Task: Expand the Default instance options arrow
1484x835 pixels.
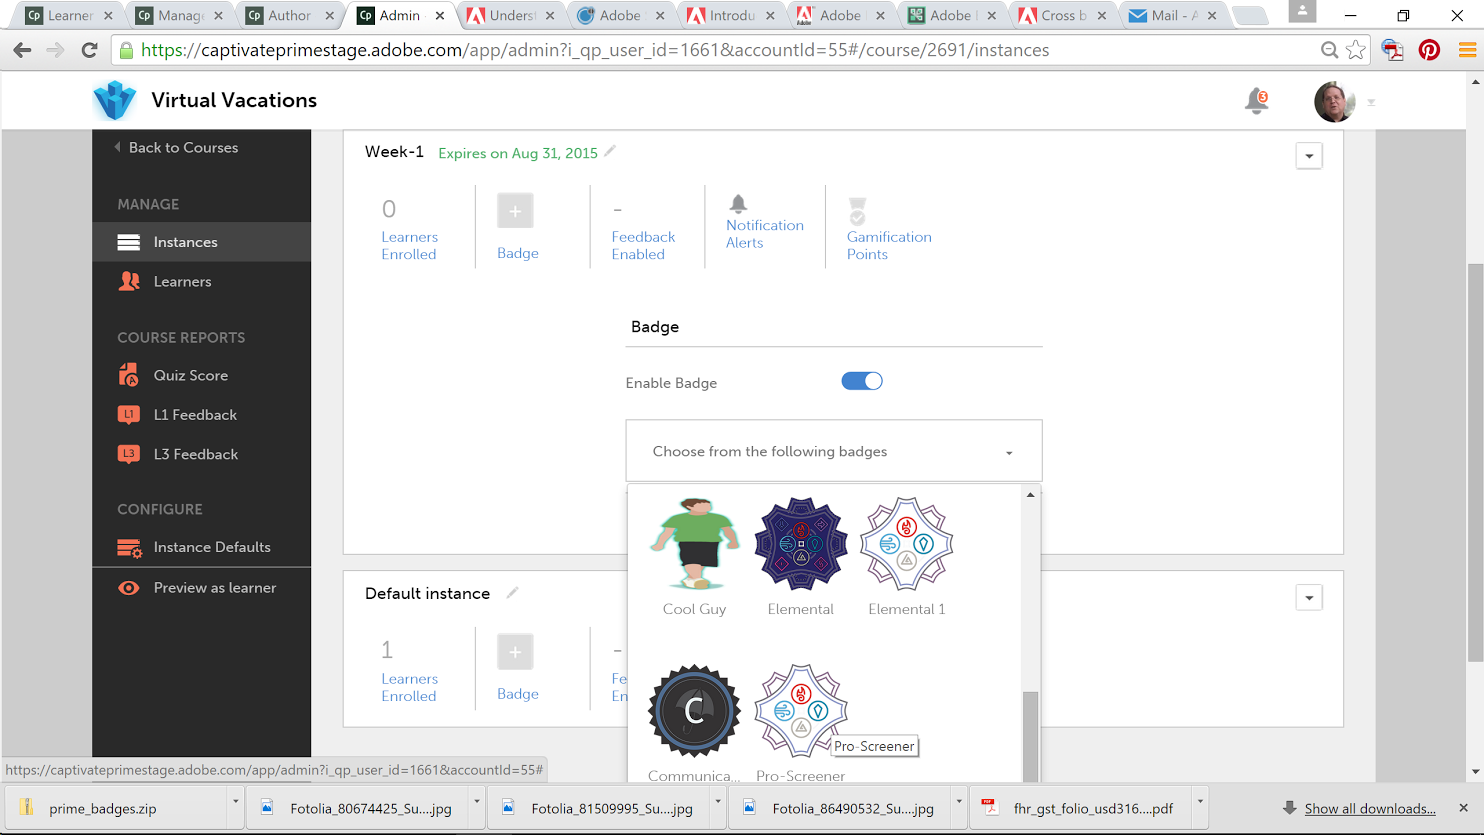Action: [x=1309, y=598]
